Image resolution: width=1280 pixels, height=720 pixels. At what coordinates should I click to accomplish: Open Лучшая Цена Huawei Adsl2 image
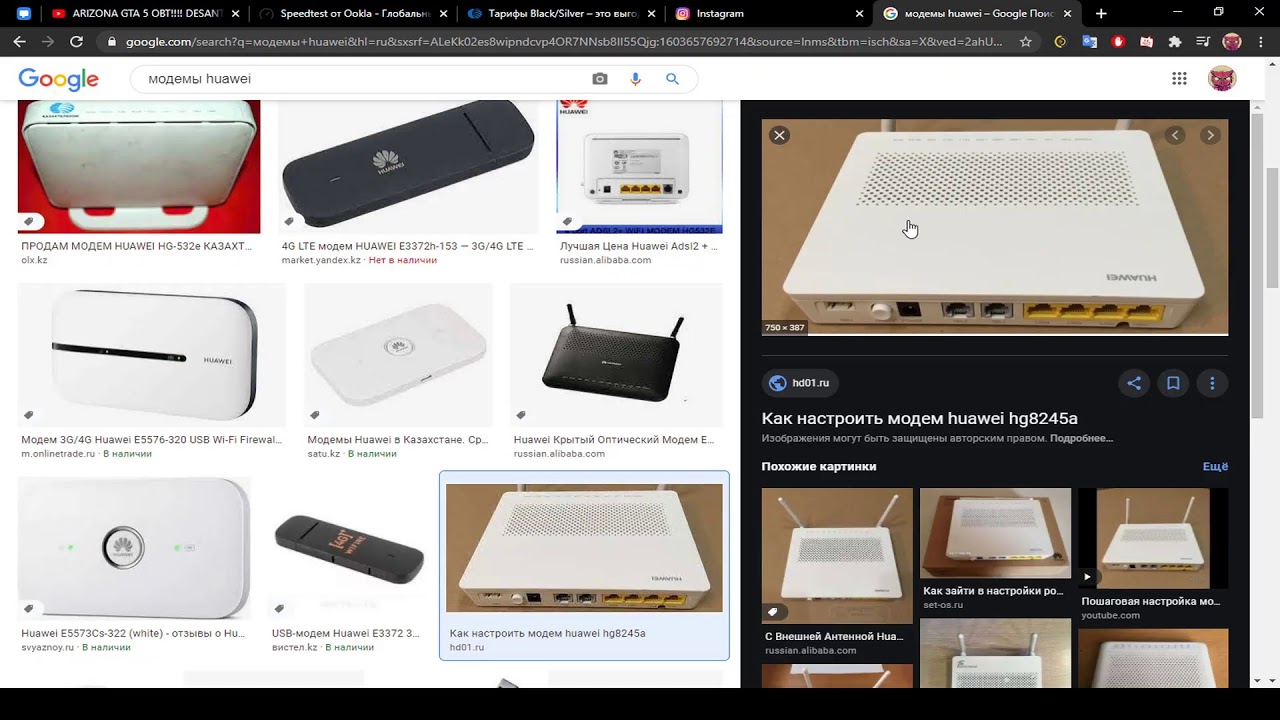point(639,167)
